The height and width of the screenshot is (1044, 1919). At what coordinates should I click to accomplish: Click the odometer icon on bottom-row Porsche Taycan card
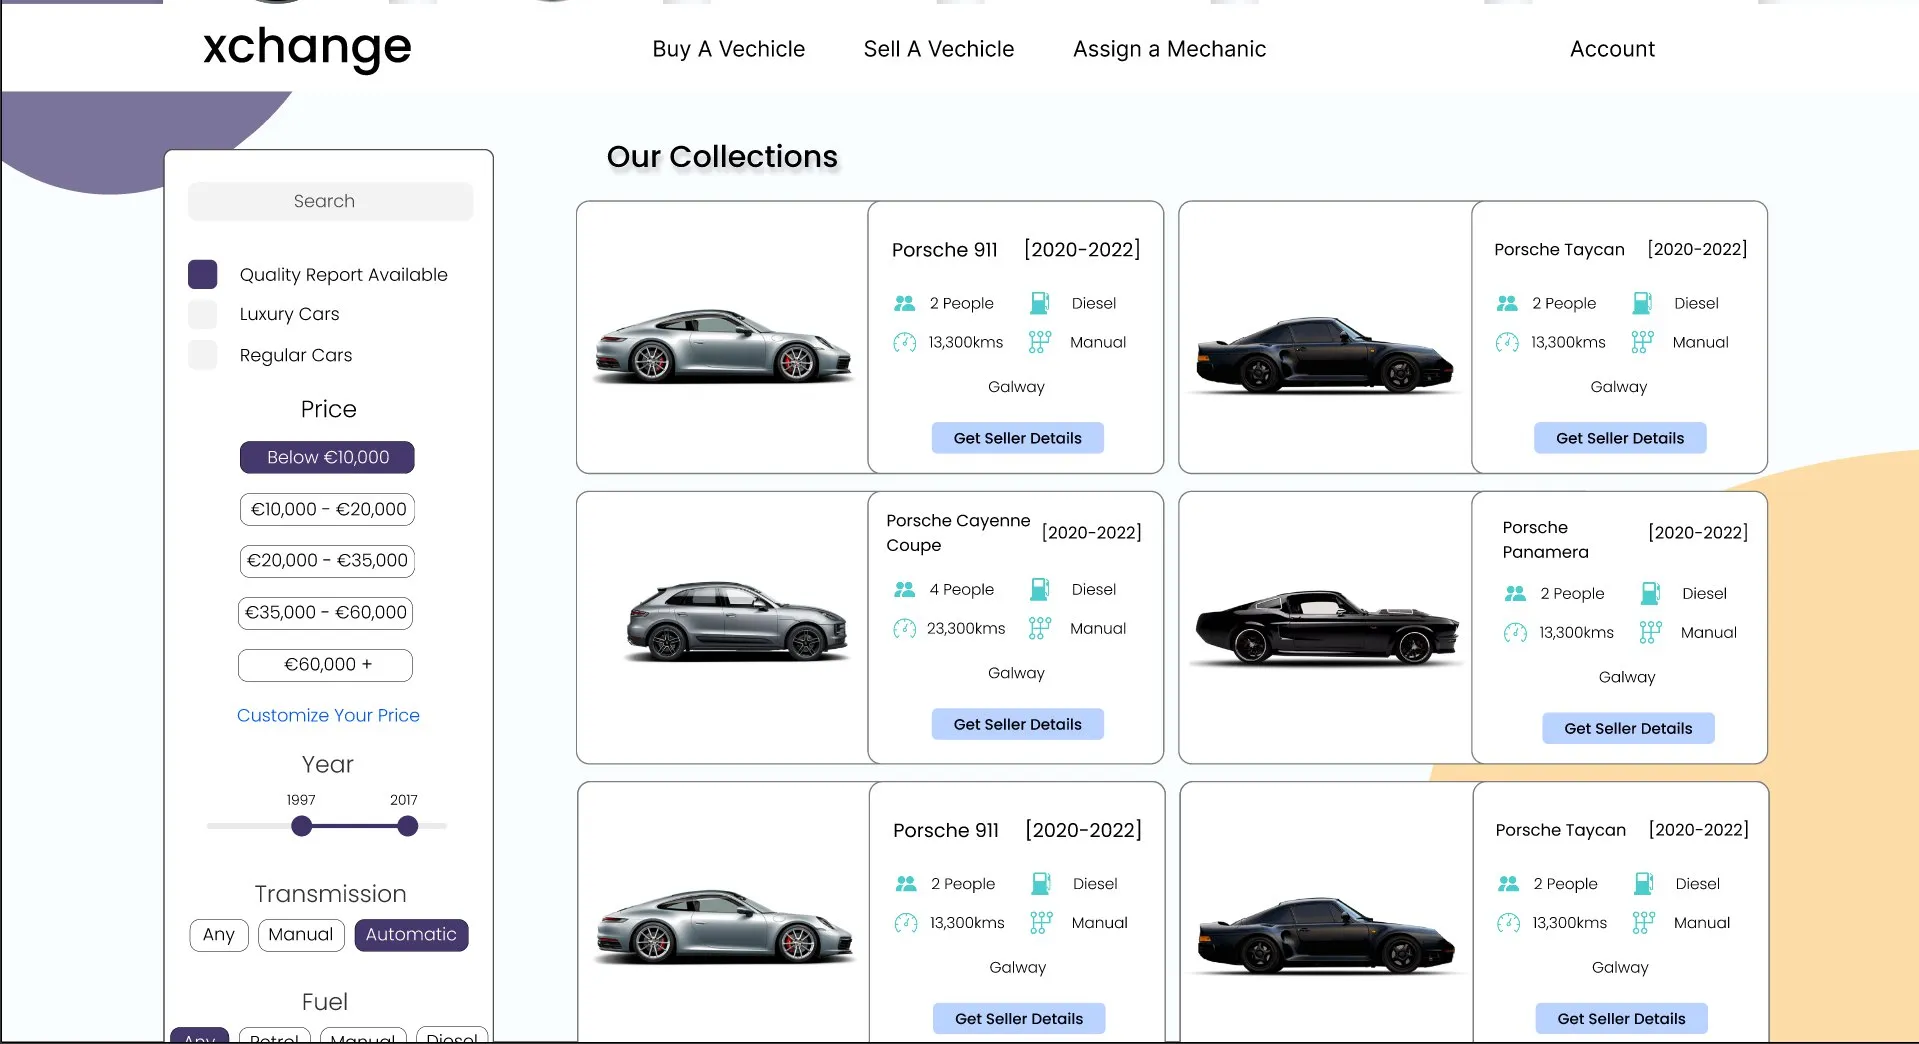pyautogui.click(x=1508, y=923)
